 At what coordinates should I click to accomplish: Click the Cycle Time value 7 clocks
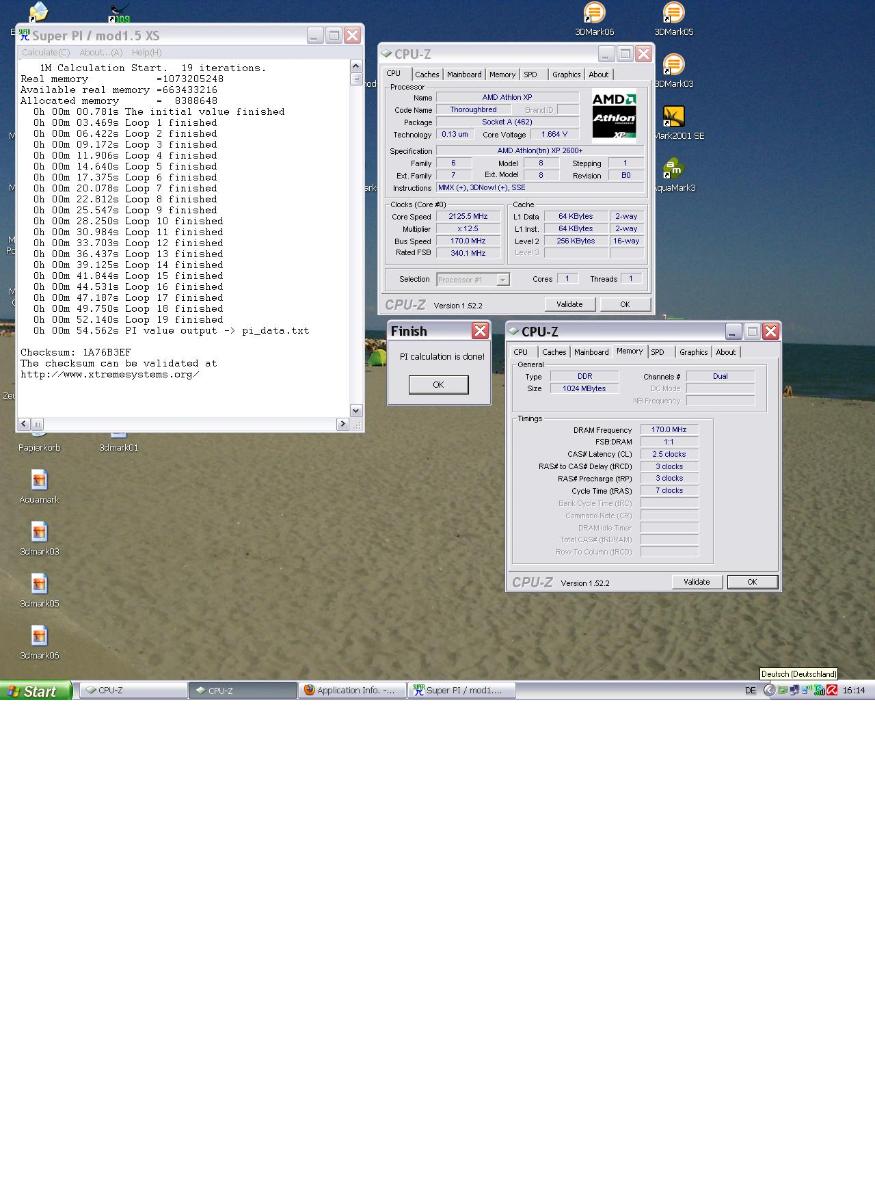click(669, 491)
